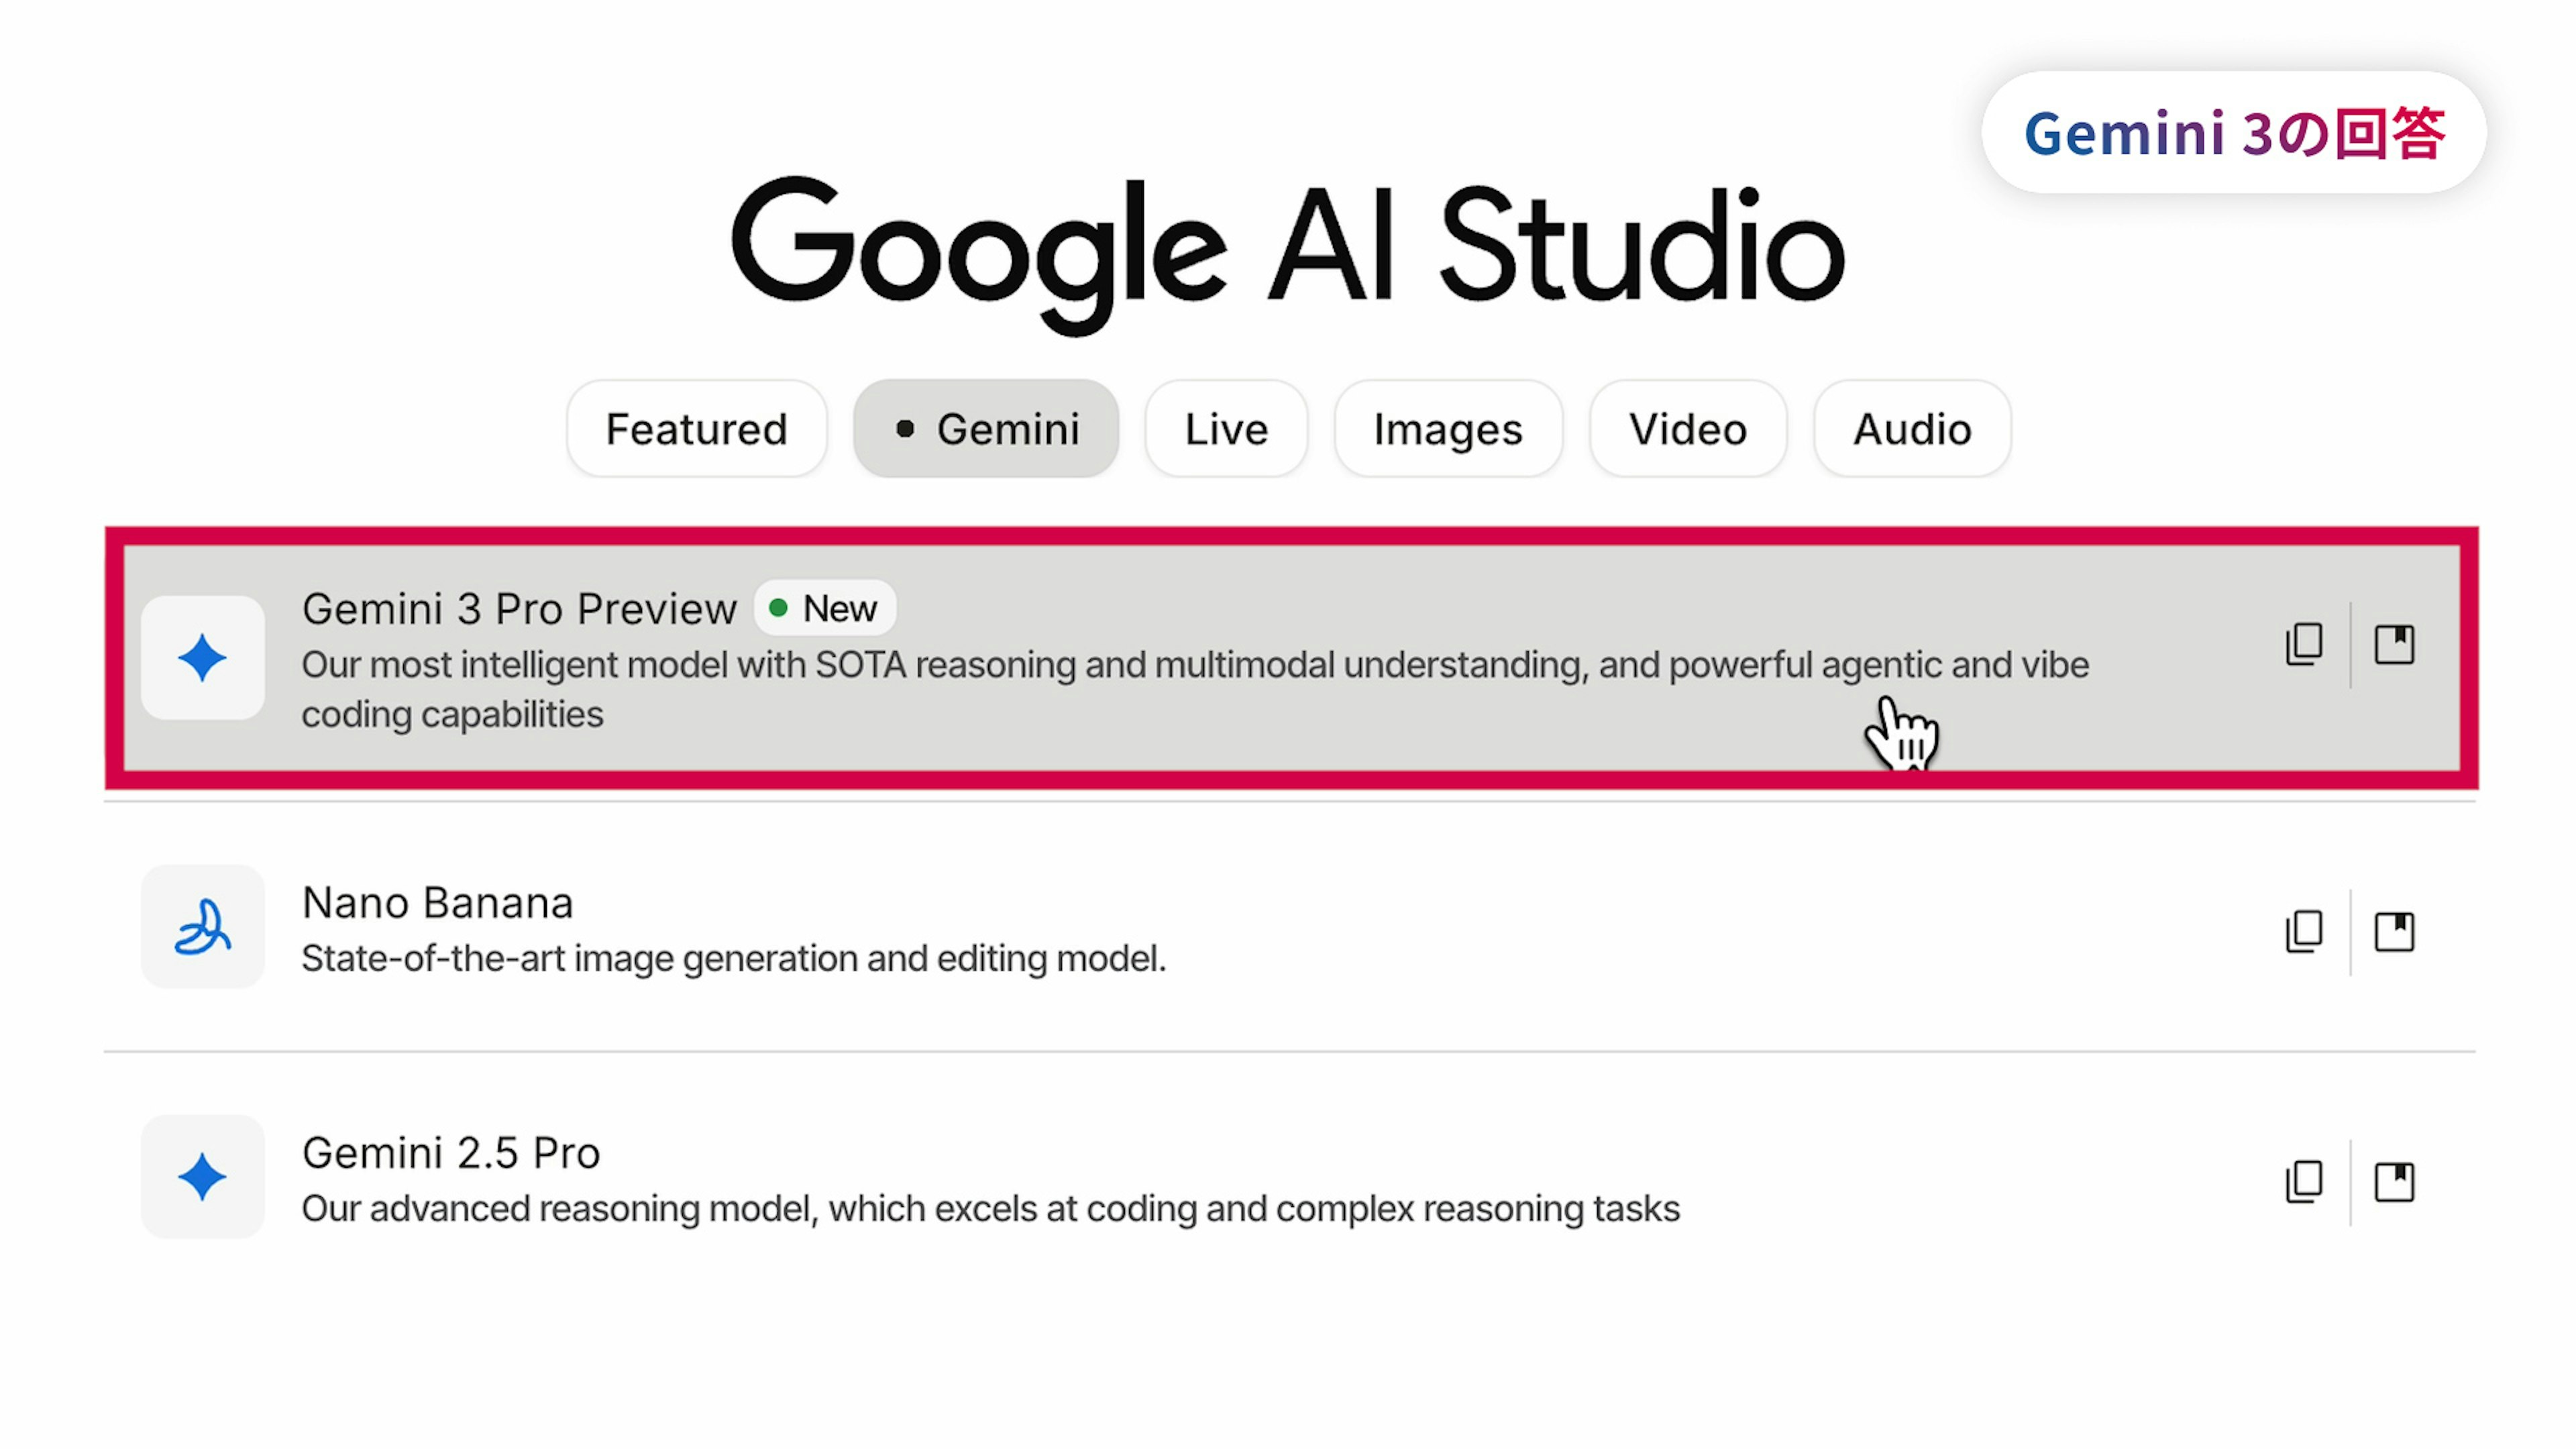Open docs icon for Gemini 2.5 Pro
The image size is (2576, 1449).
pyautogui.click(x=2394, y=1182)
